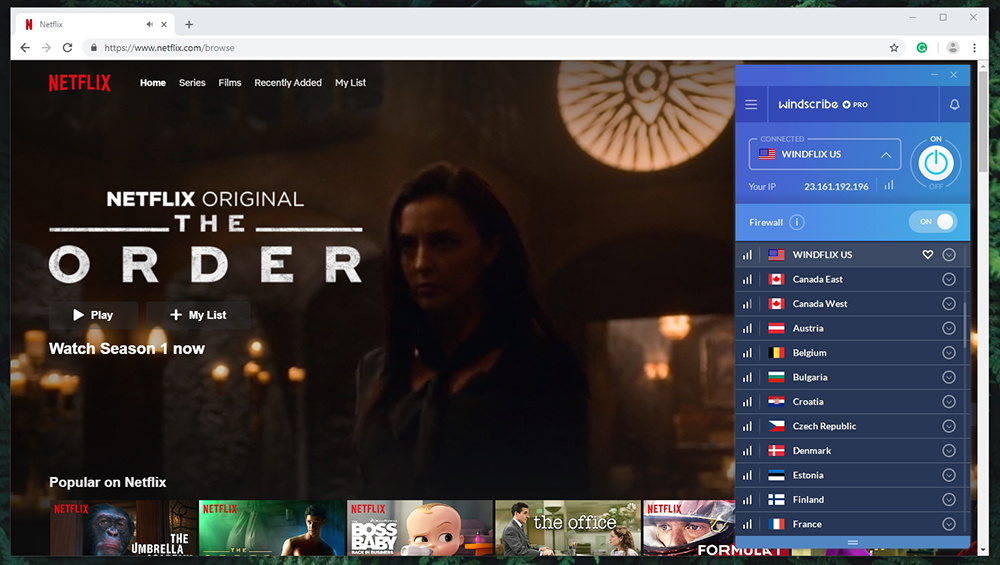
Task: Turn off the Windscribe power button
Action: [x=936, y=163]
